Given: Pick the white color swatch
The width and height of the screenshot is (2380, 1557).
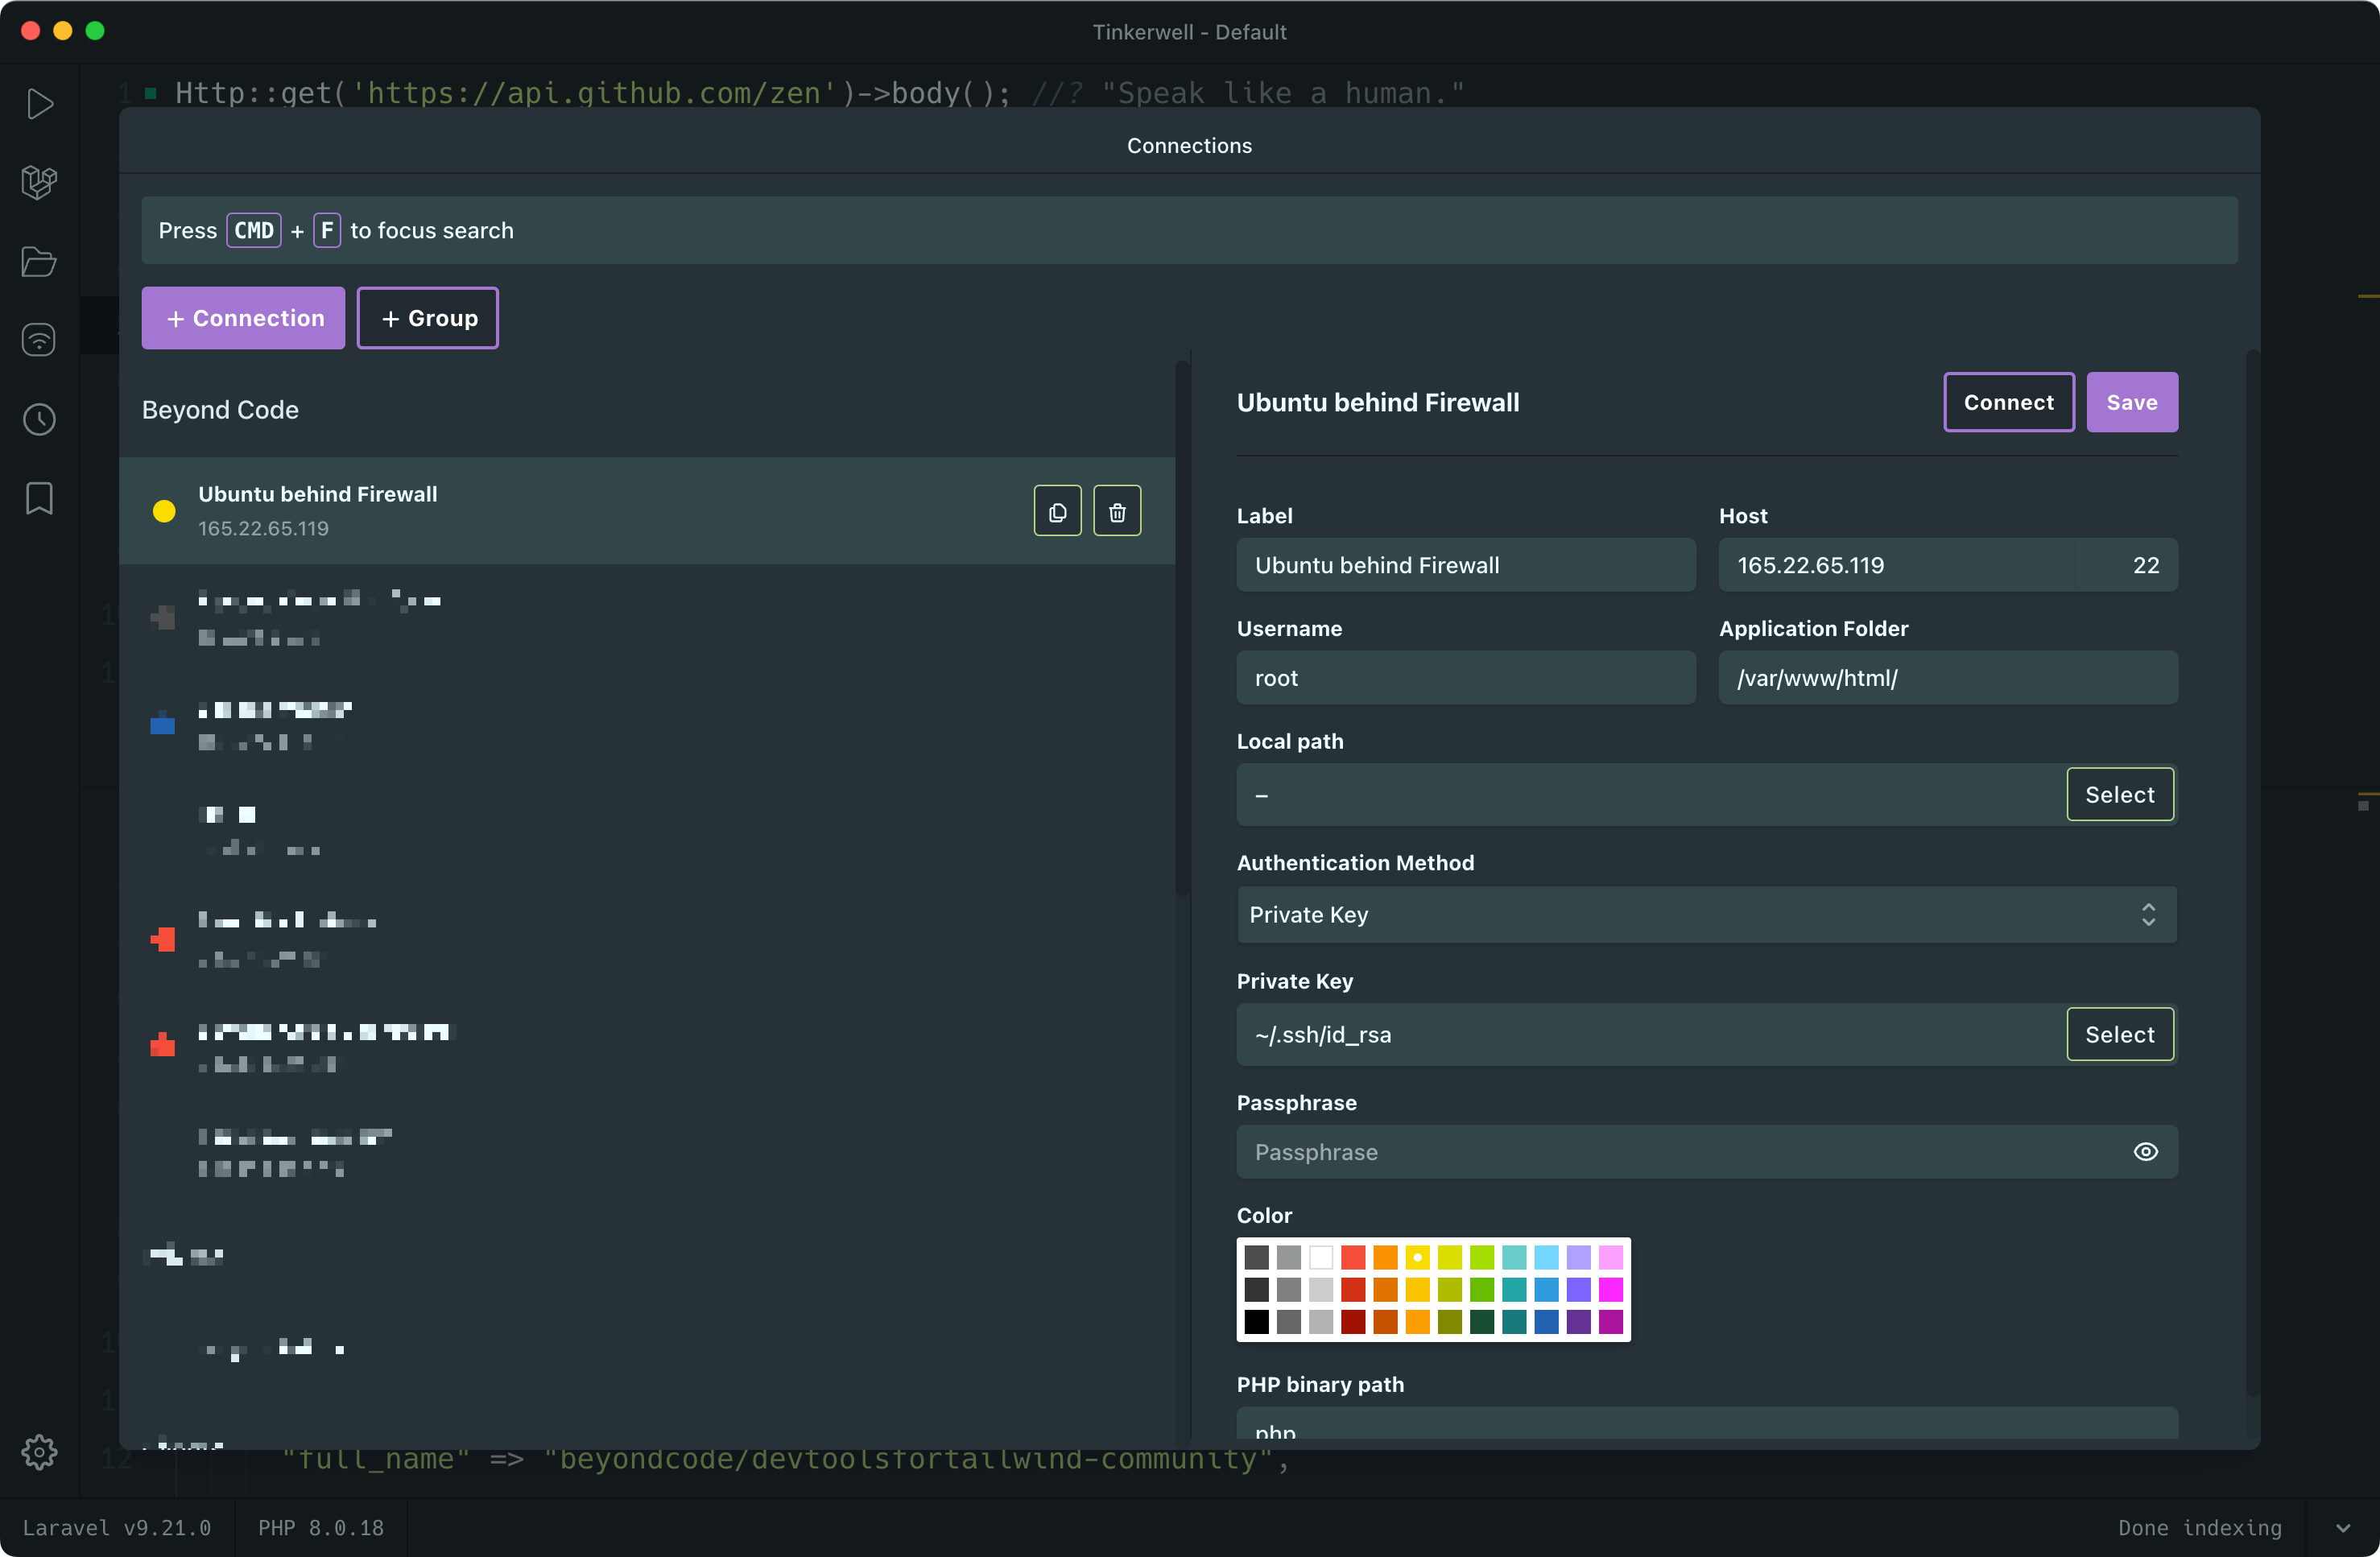Looking at the screenshot, I should pyautogui.click(x=1320, y=1257).
